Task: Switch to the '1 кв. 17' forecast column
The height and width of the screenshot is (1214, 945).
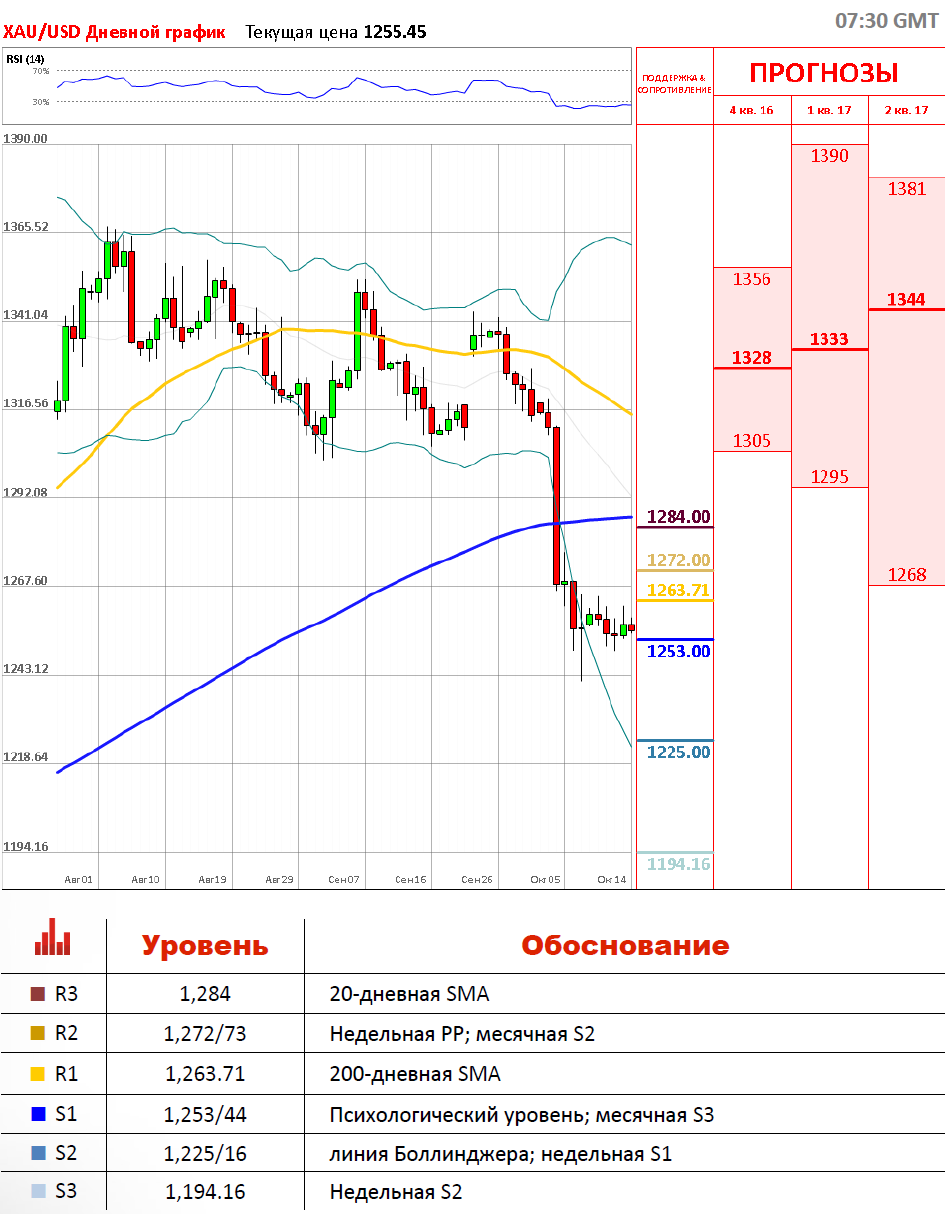Action: click(x=829, y=110)
